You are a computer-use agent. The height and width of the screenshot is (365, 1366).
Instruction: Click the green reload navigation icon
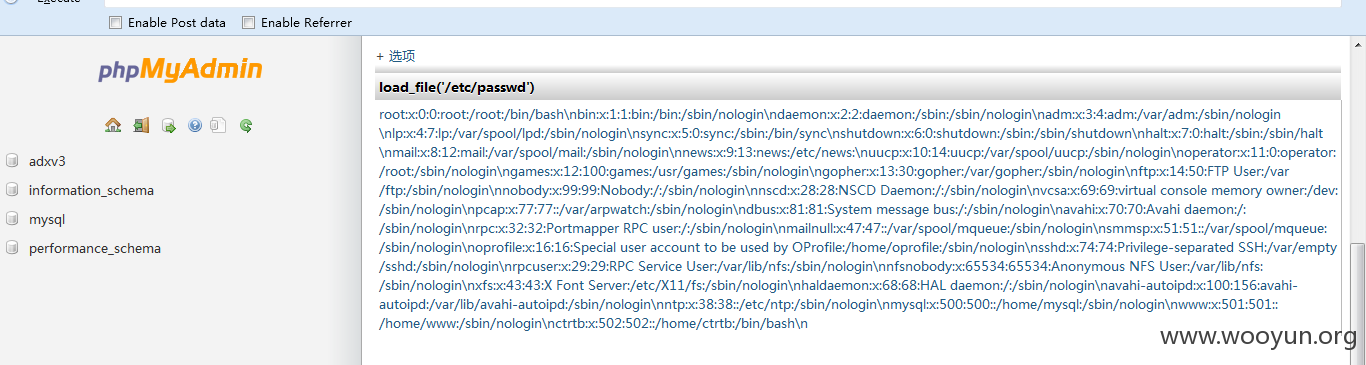(246, 126)
